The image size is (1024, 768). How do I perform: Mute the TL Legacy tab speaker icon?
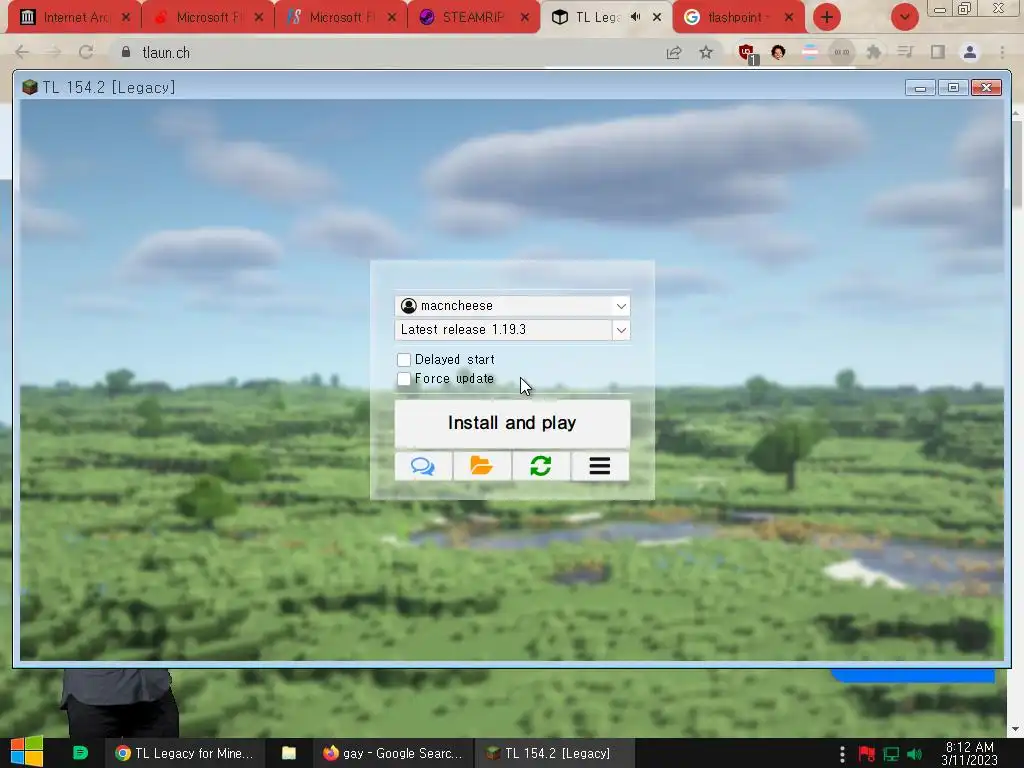[636, 17]
